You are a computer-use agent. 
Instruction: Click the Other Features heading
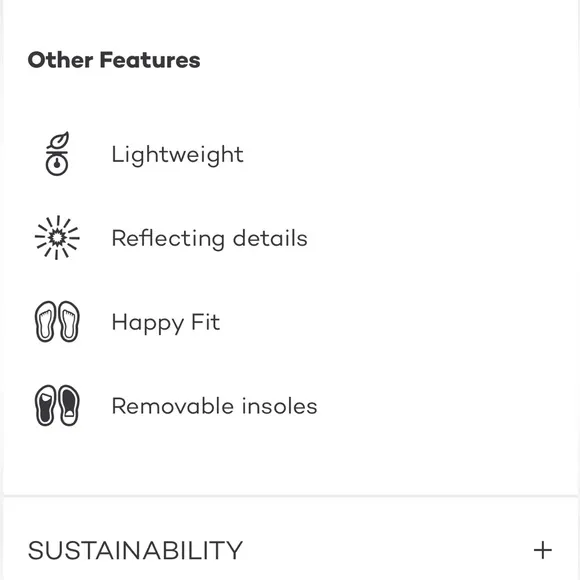pyautogui.click(x=114, y=60)
